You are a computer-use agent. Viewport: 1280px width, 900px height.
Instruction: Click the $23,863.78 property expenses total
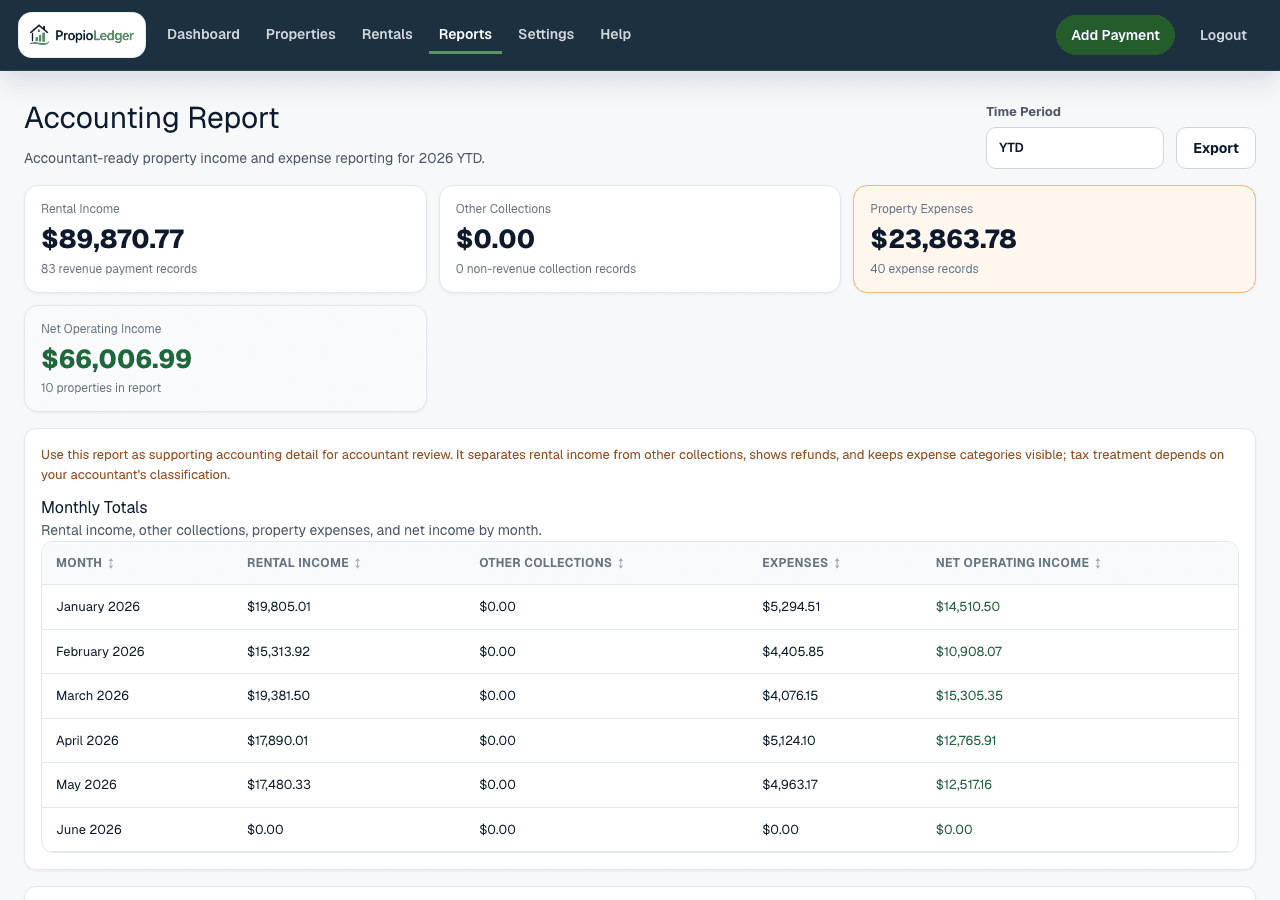(943, 239)
